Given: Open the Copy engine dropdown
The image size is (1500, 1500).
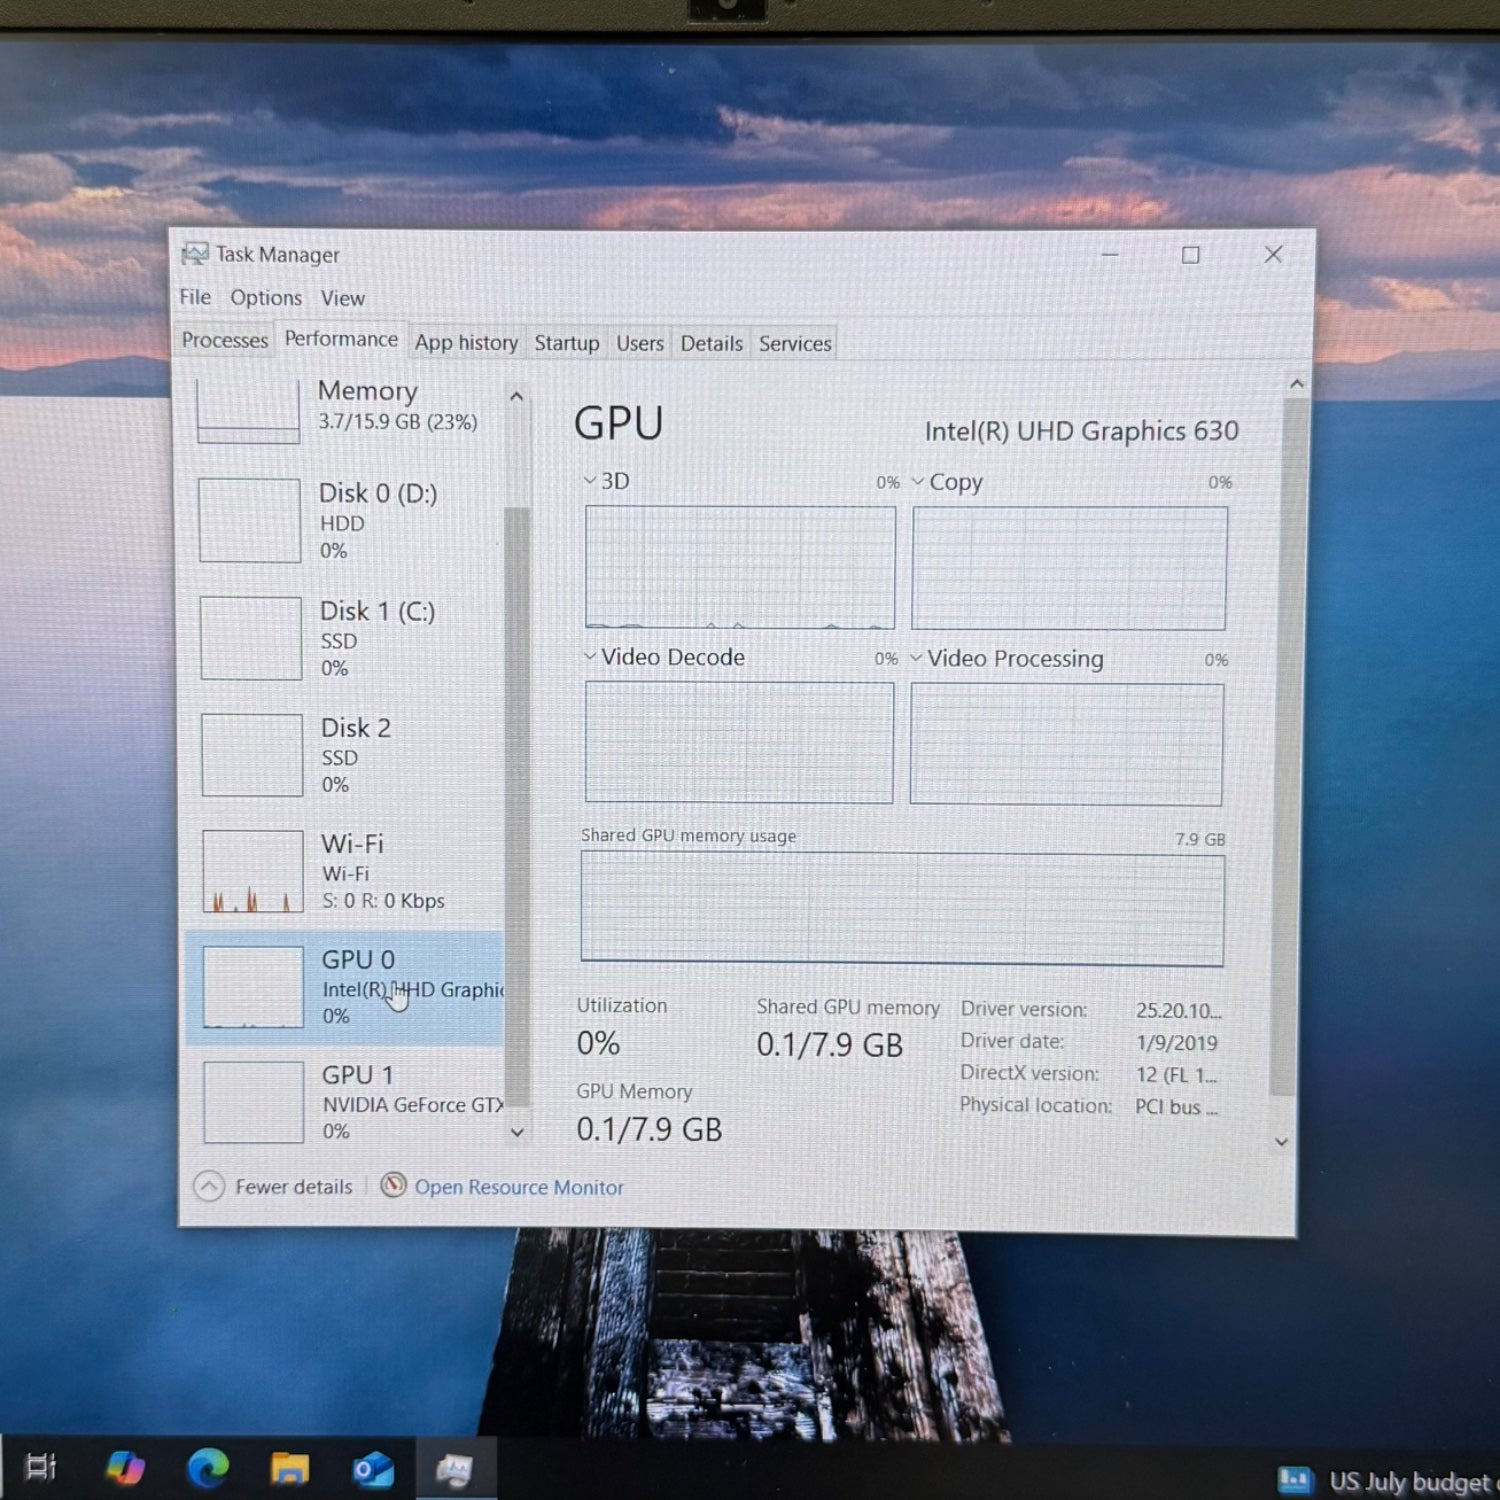Looking at the screenshot, I should tap(918, 481).
